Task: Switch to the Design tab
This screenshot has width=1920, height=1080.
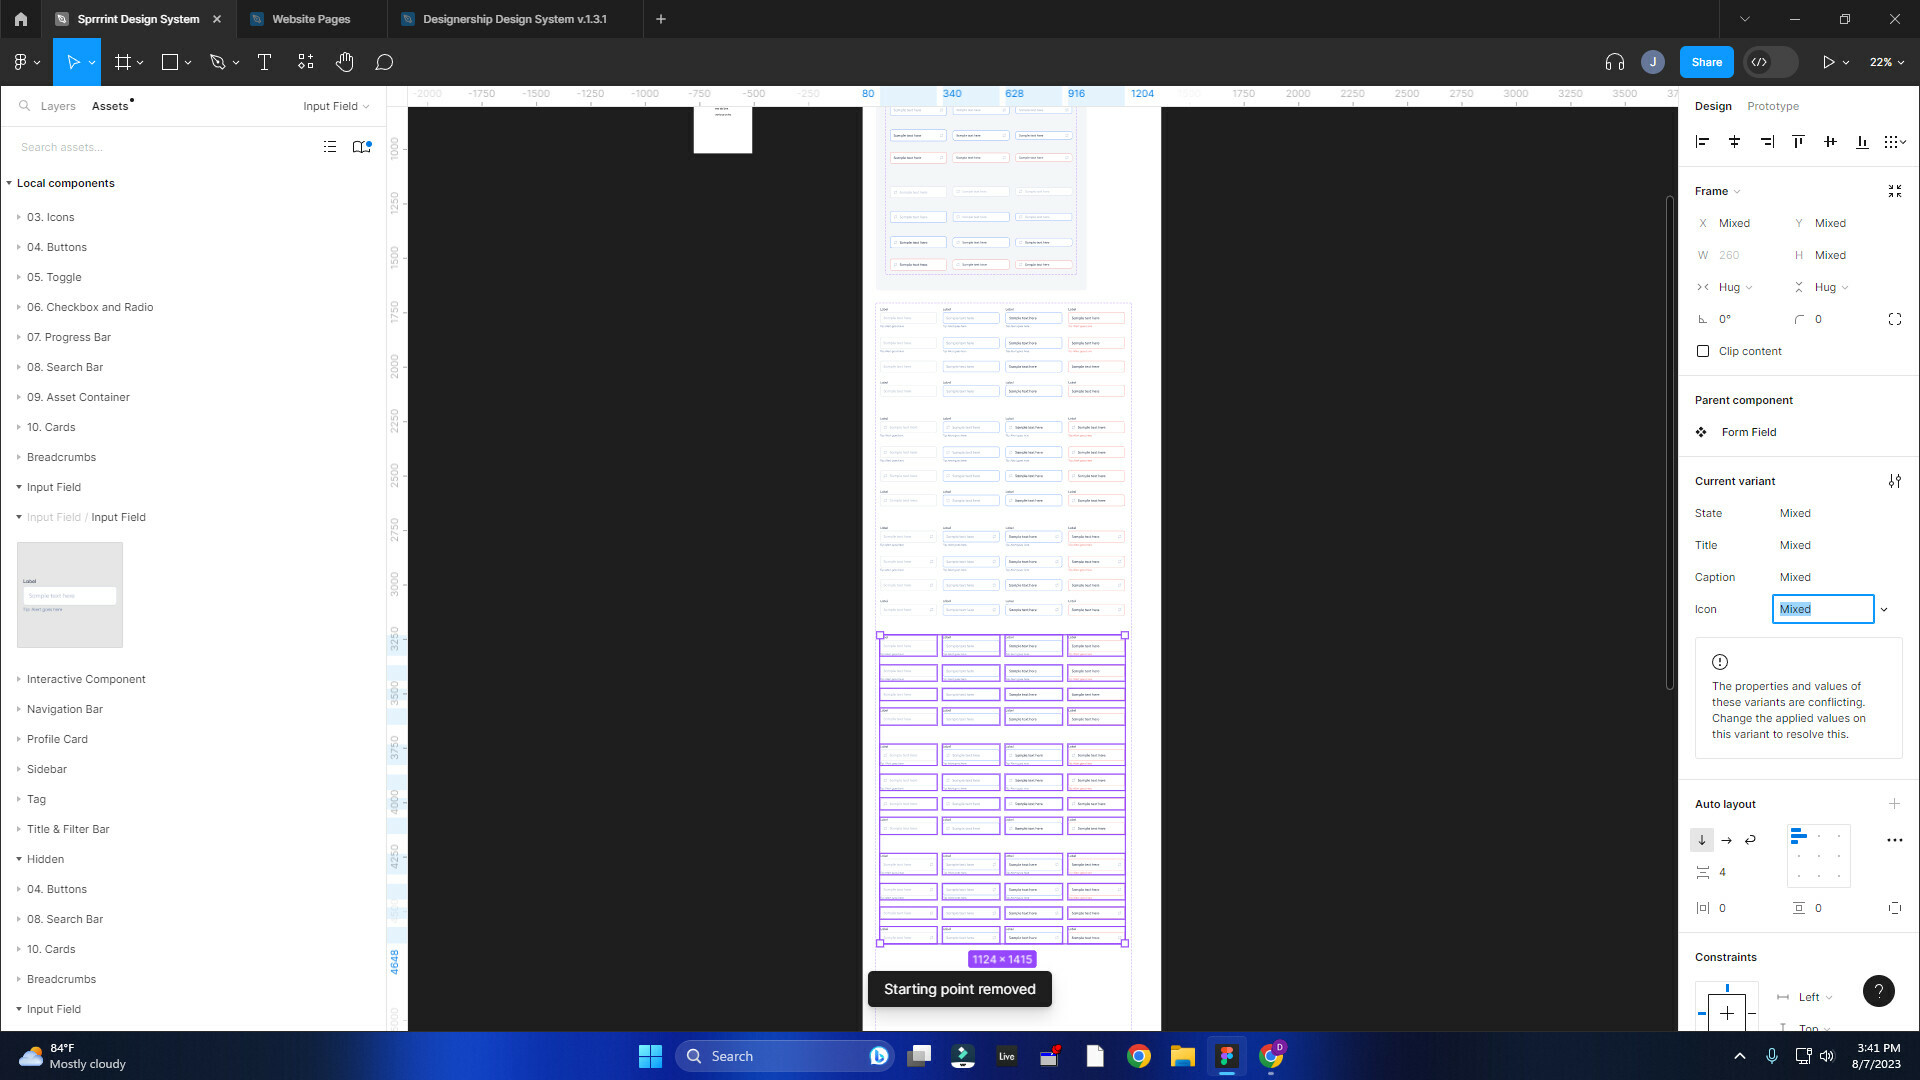Action: 1713,106
